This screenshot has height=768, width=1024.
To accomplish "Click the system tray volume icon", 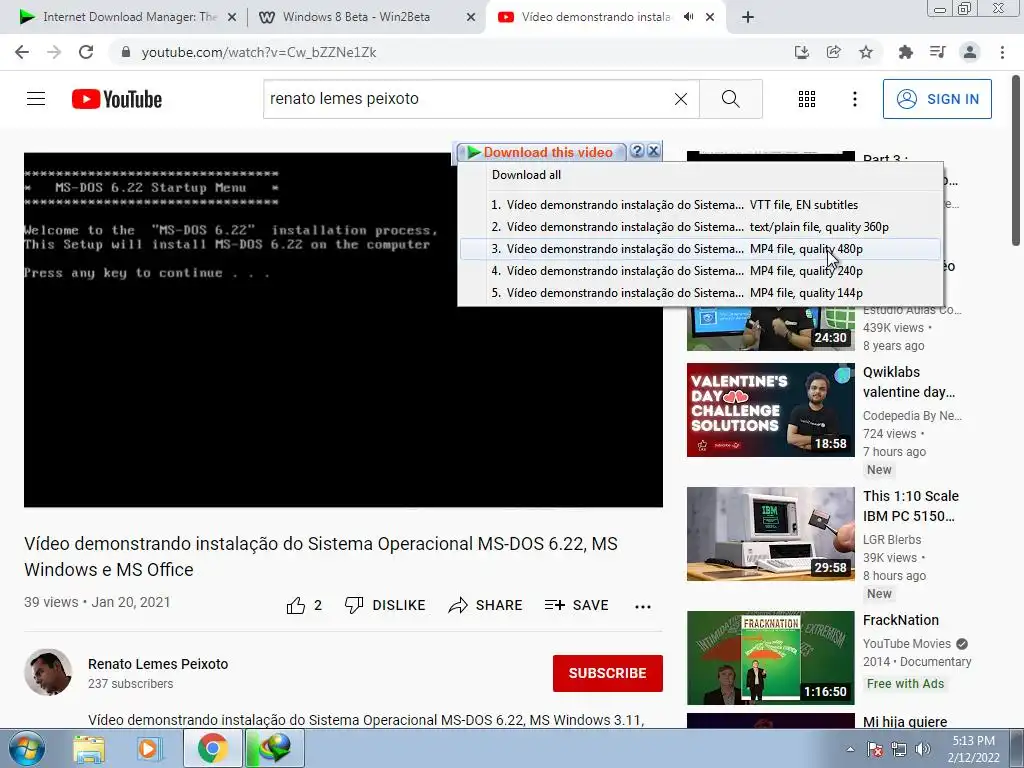I will coord(922,749).
